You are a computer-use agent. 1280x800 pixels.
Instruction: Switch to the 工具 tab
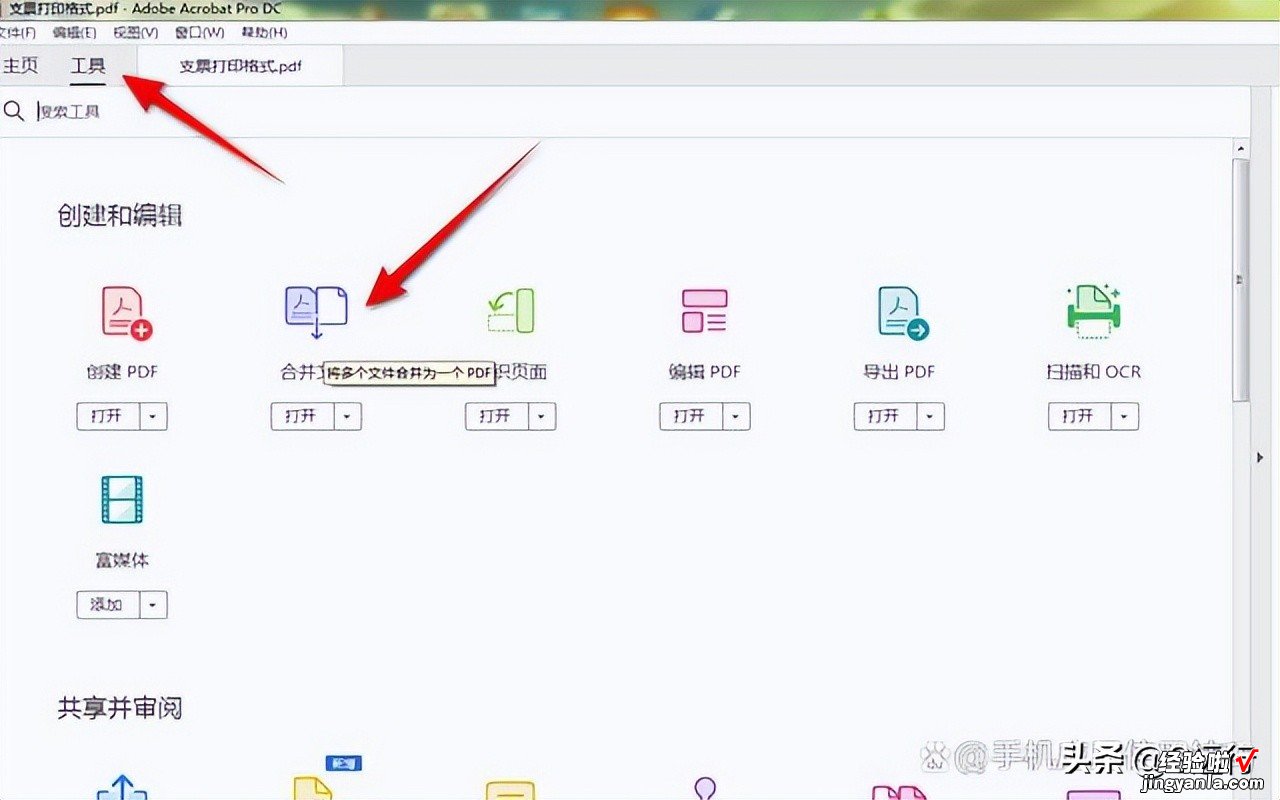pos(88,67)
